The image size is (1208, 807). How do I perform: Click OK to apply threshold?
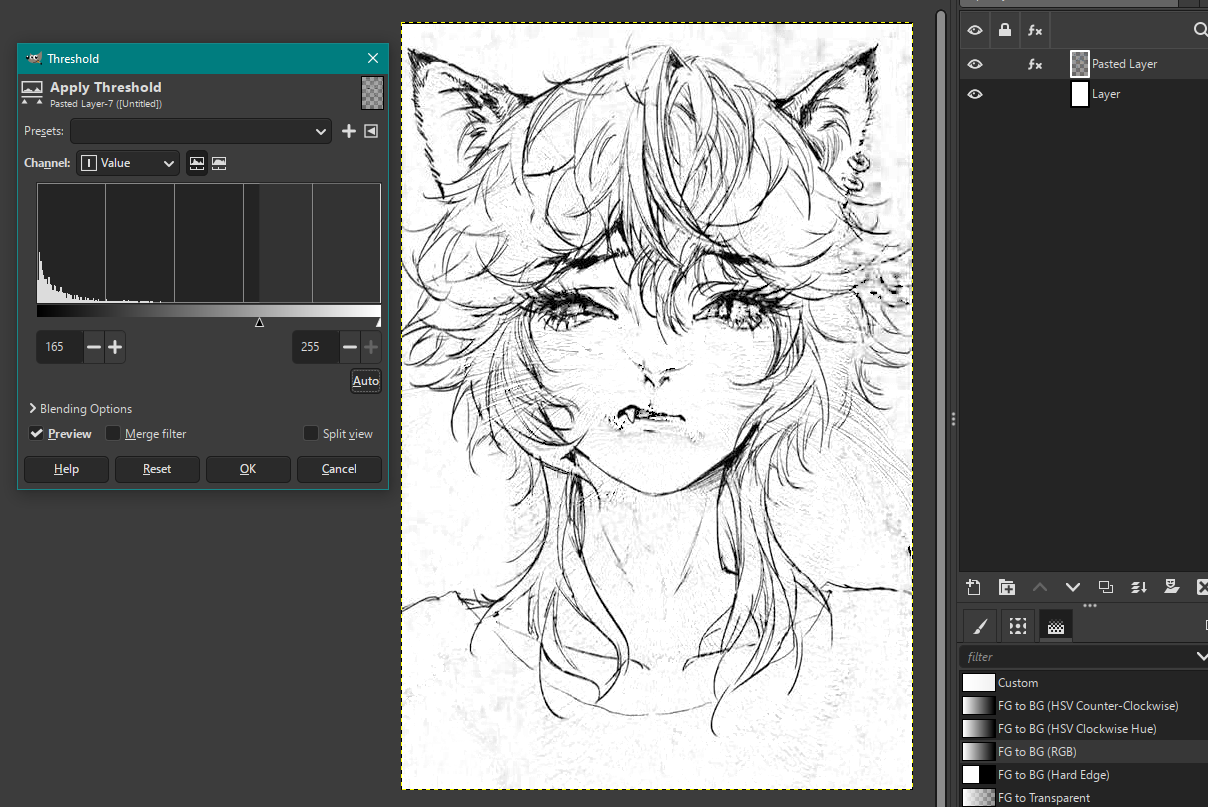tap(248, 469)
